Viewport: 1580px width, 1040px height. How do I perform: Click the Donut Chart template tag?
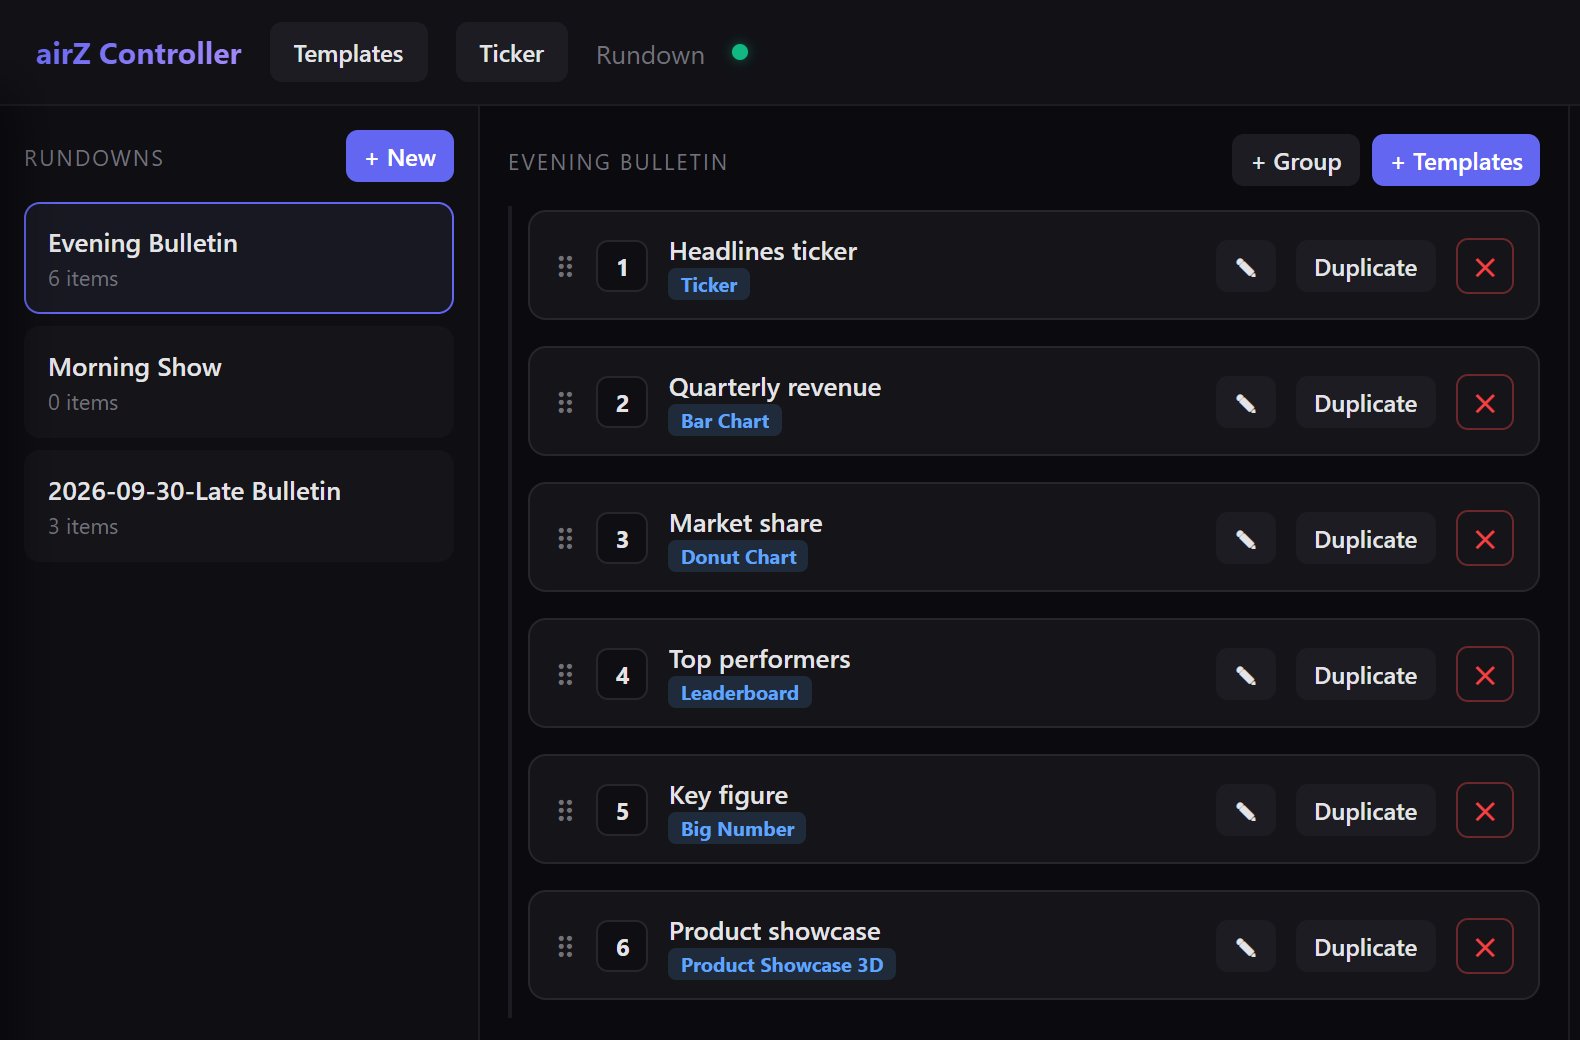pyautogui.click(x=738, y=557)
